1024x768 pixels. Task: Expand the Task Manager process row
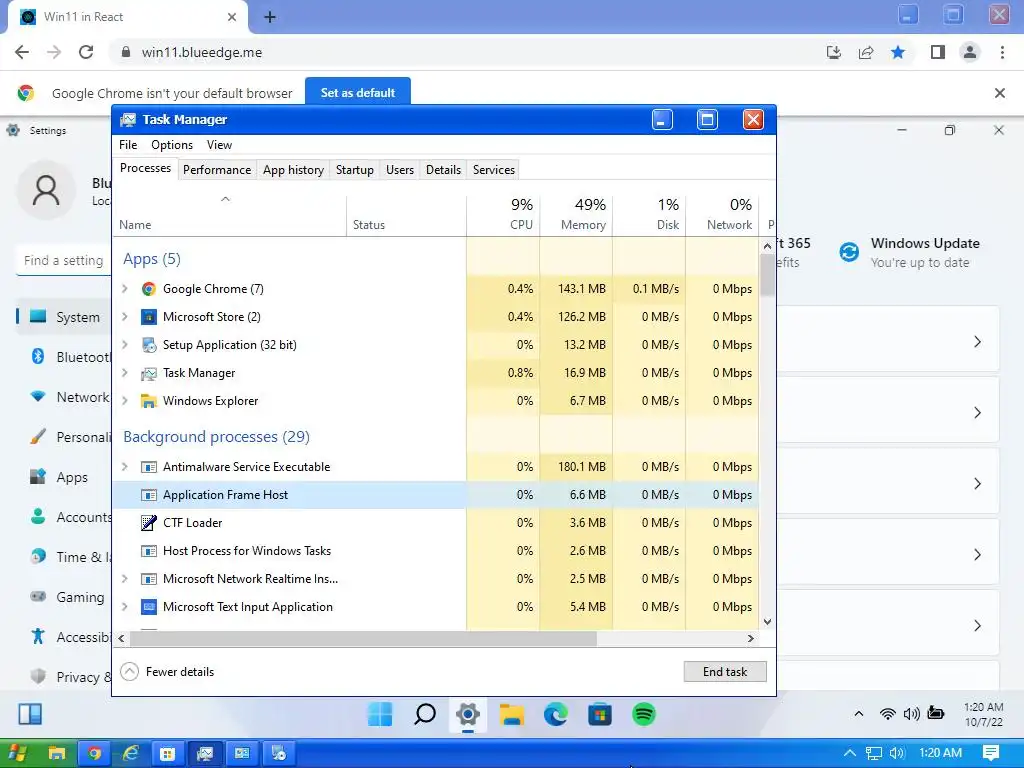(x=125, y=373)
